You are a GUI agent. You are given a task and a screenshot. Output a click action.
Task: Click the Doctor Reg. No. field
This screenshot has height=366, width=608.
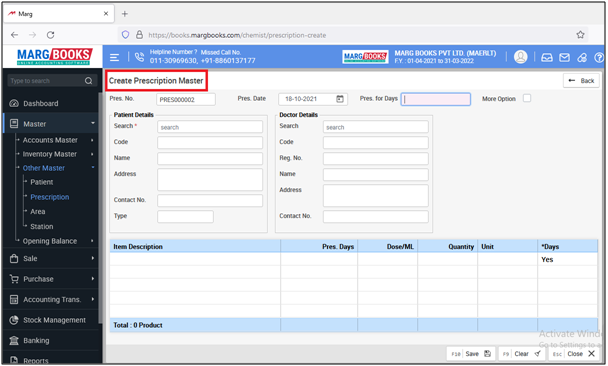pos(376,159)
